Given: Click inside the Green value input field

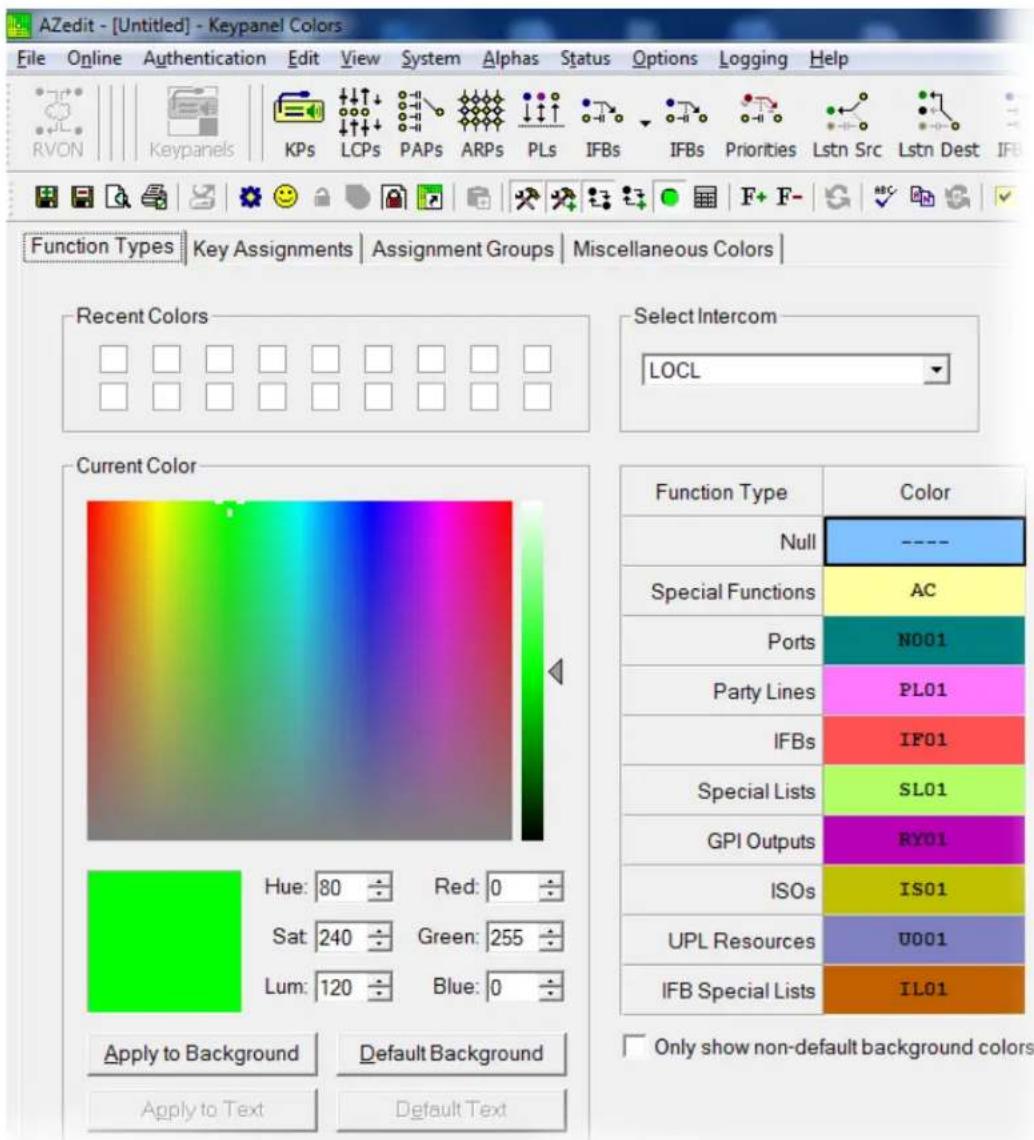Looking at the screenshot, I should tap(512, 938).
